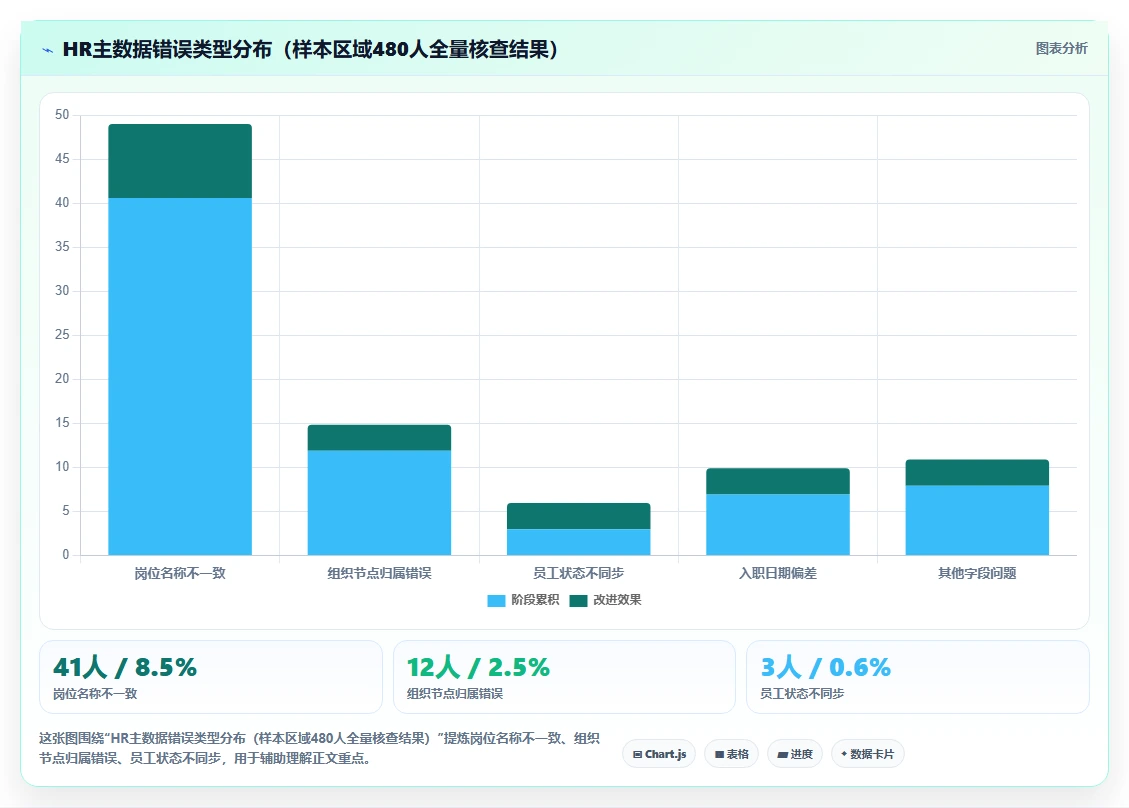Click the blue bar for 岗位名称不一致
Image resolution: width=1129 pixels, height=808 pixels.
180,376
